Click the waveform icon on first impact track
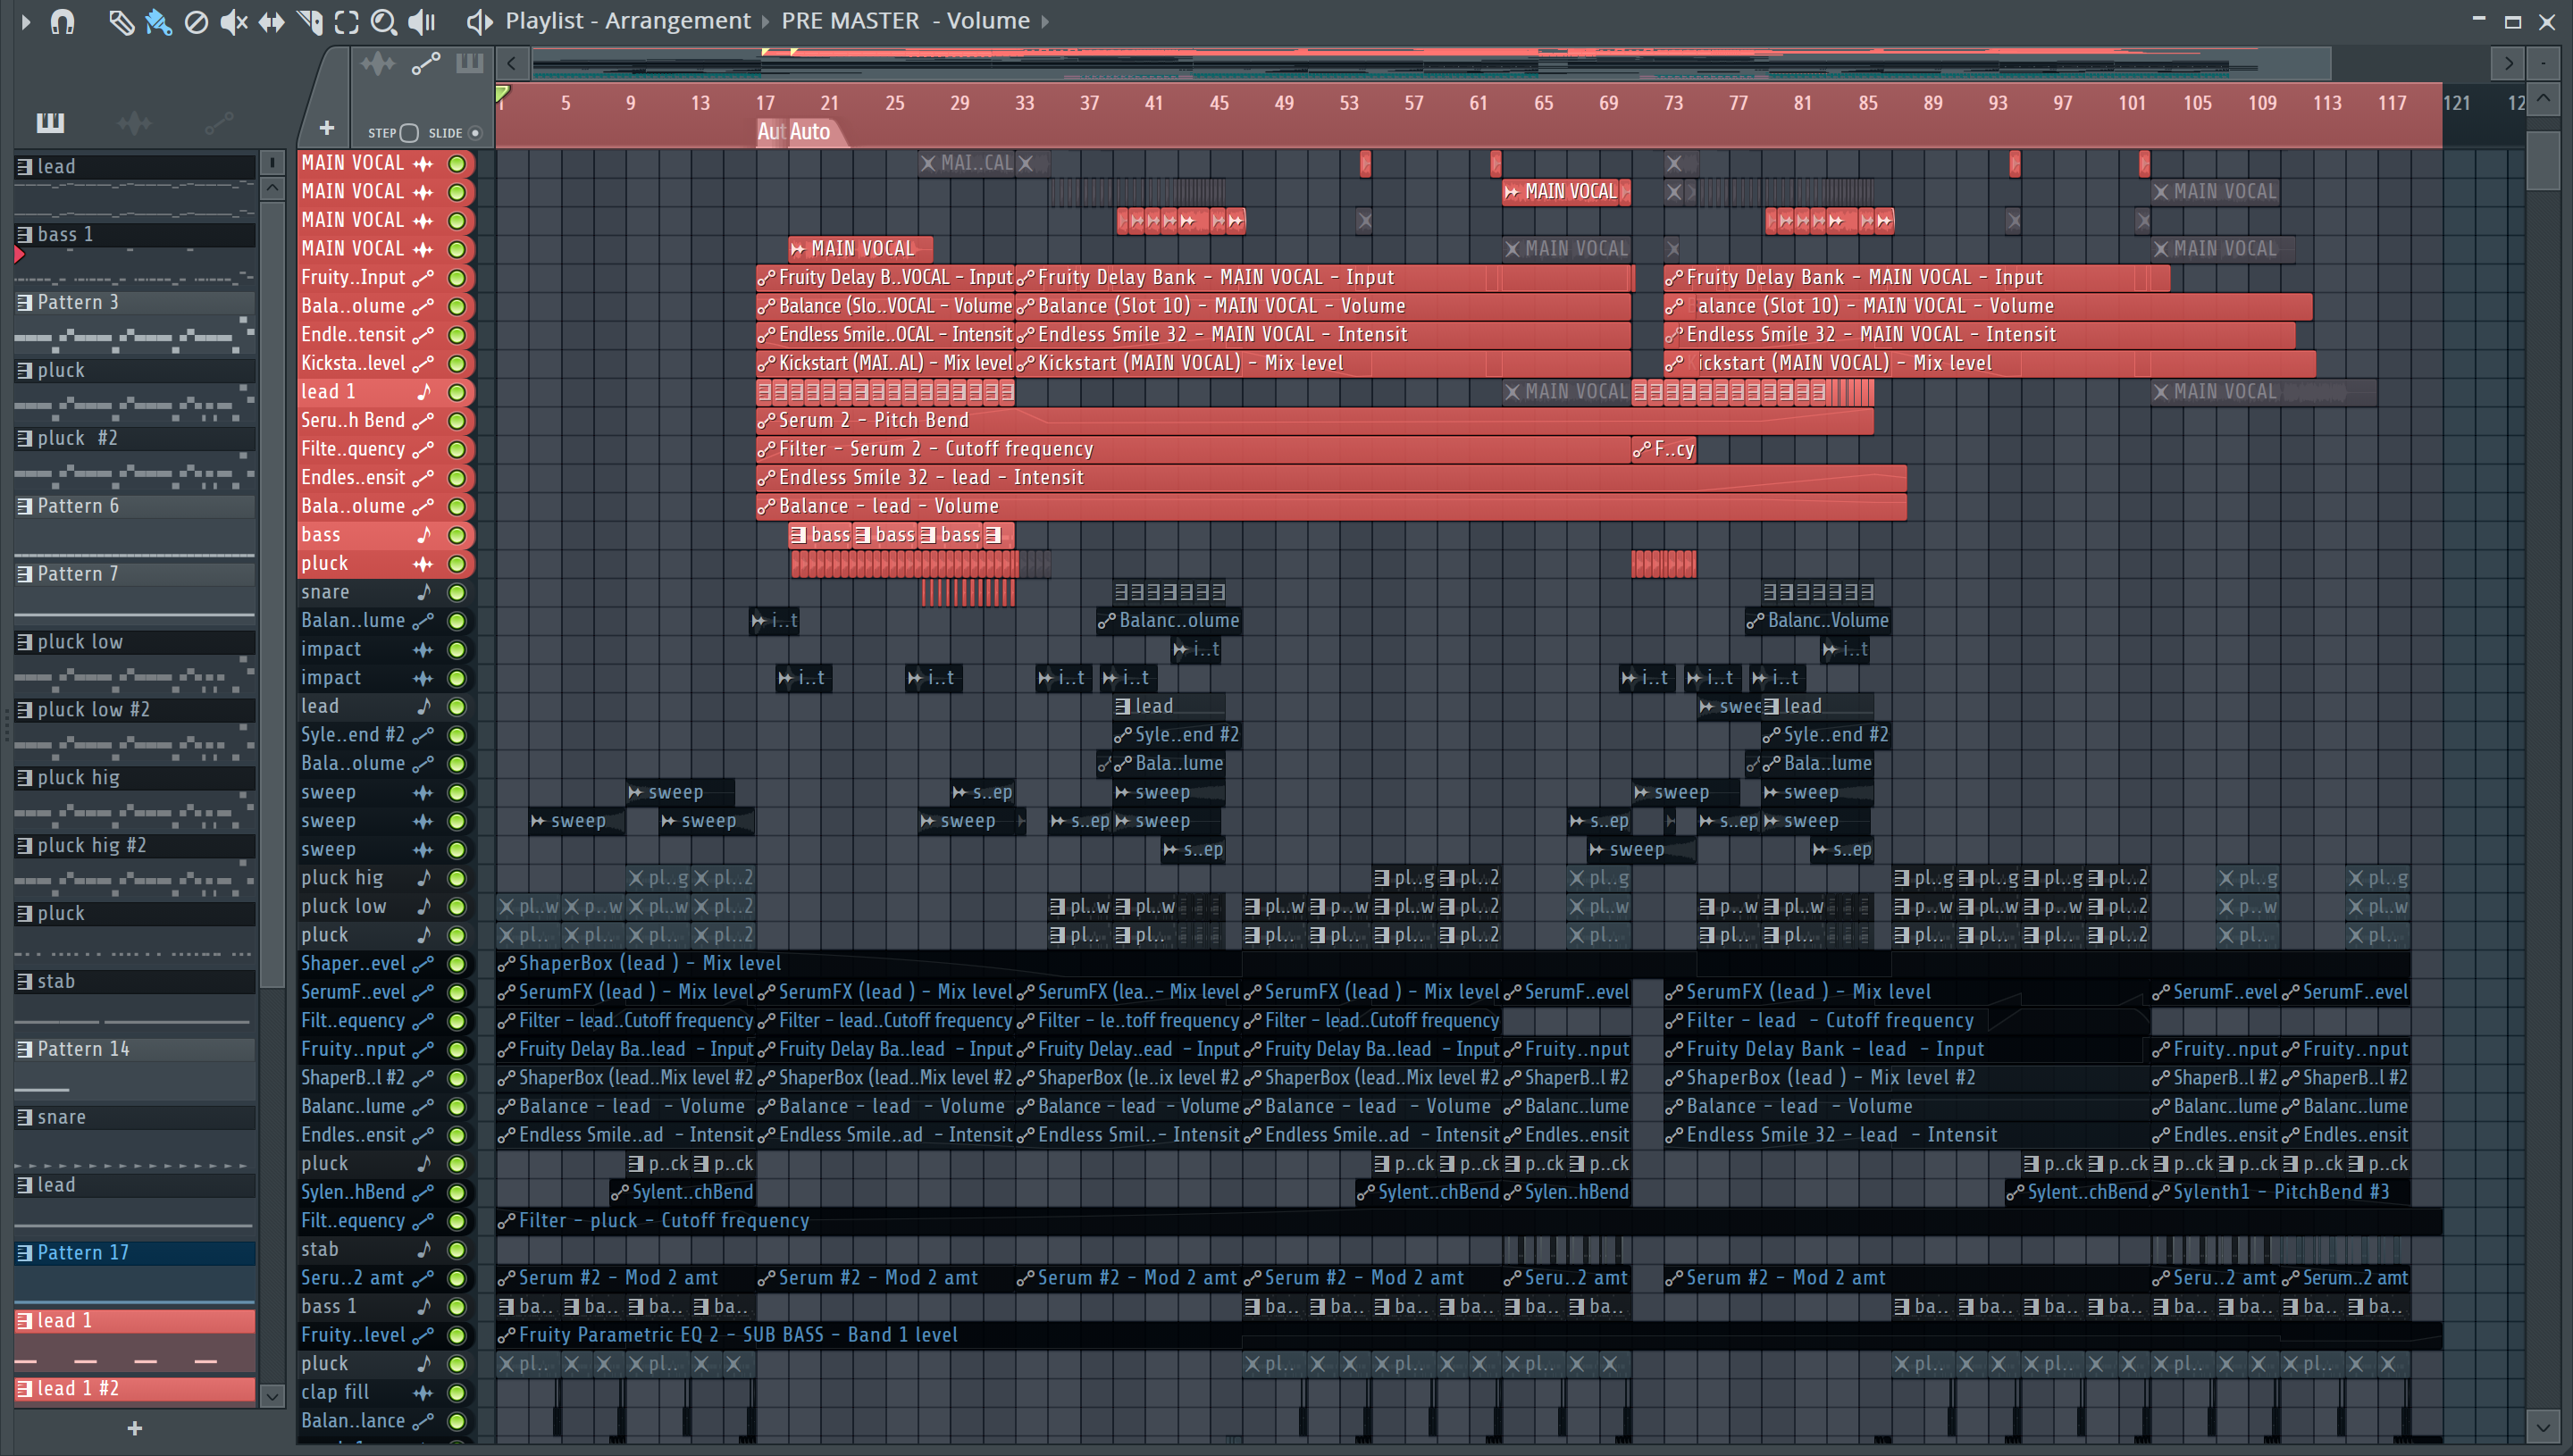Viewport: 2573px width, 1456px height. 424,650
